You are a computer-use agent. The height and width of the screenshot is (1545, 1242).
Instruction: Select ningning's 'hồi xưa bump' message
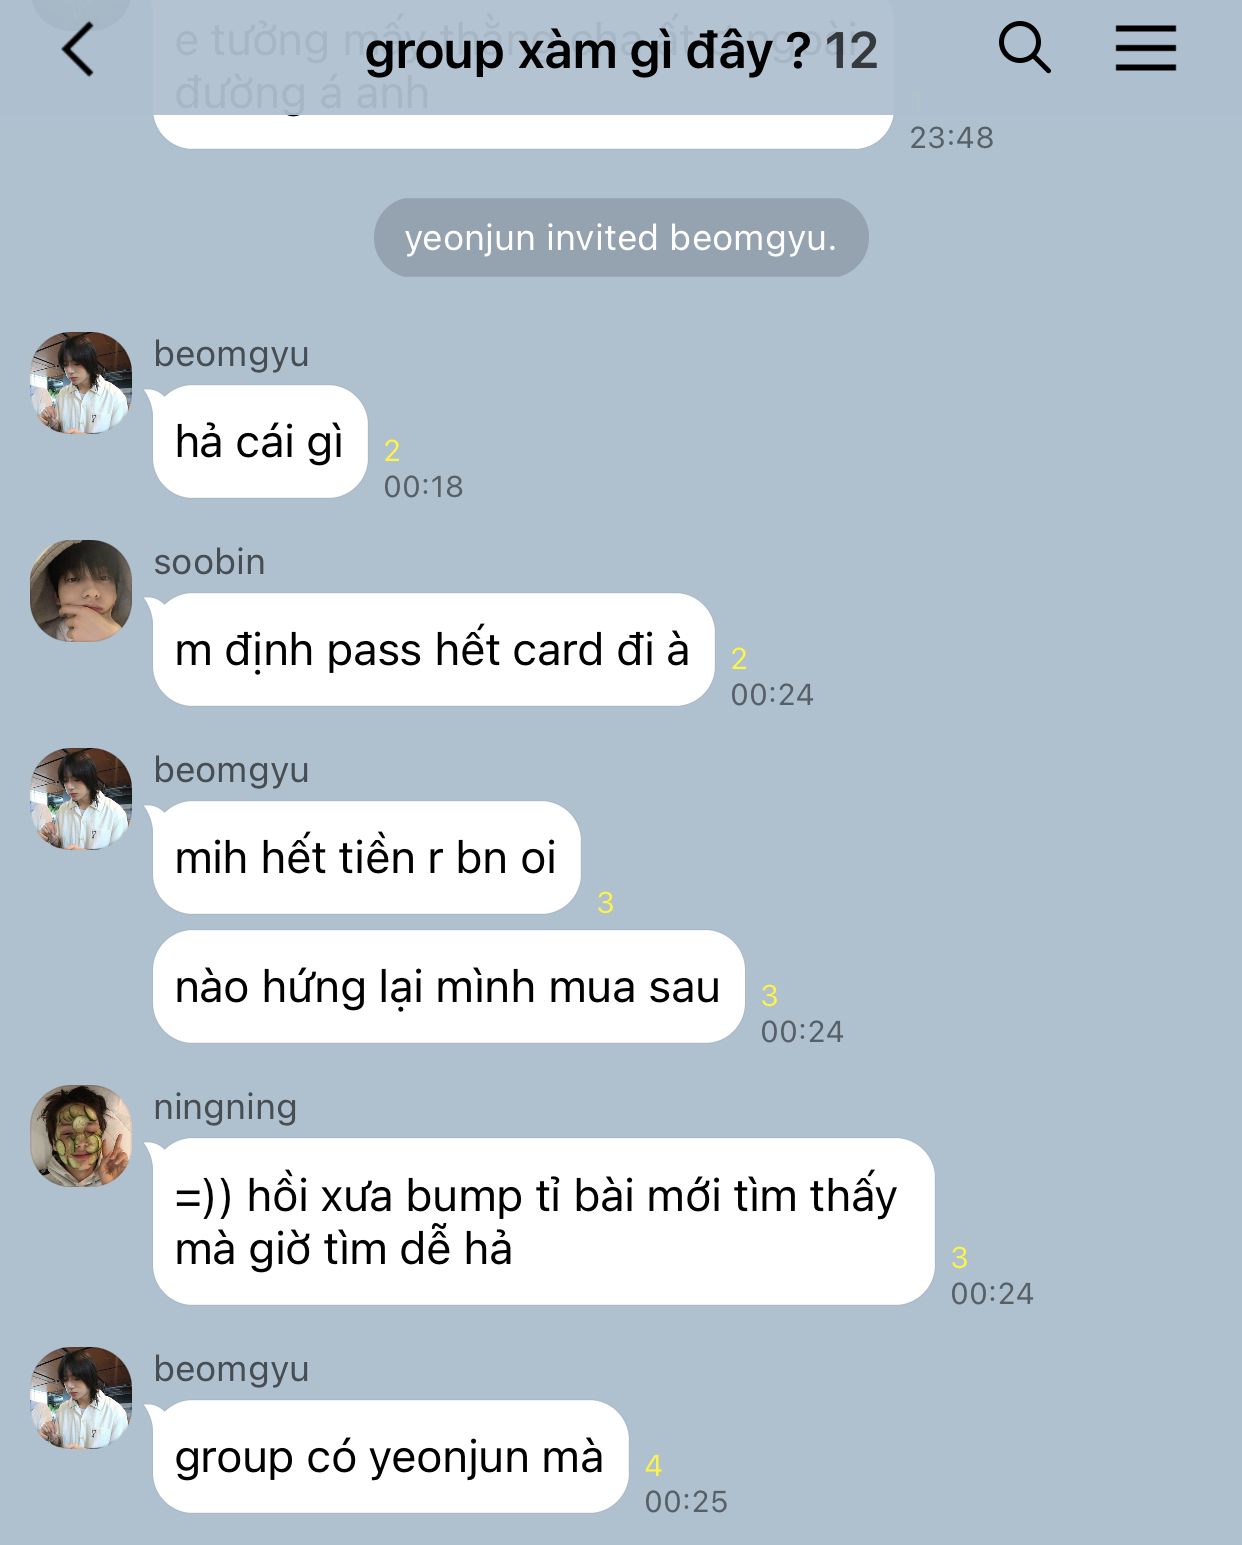point(543,1222)
